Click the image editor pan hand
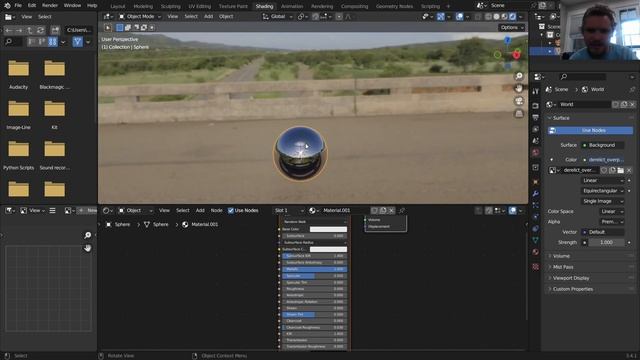This screenshot has width=640, height=360. tap(87, 248)
